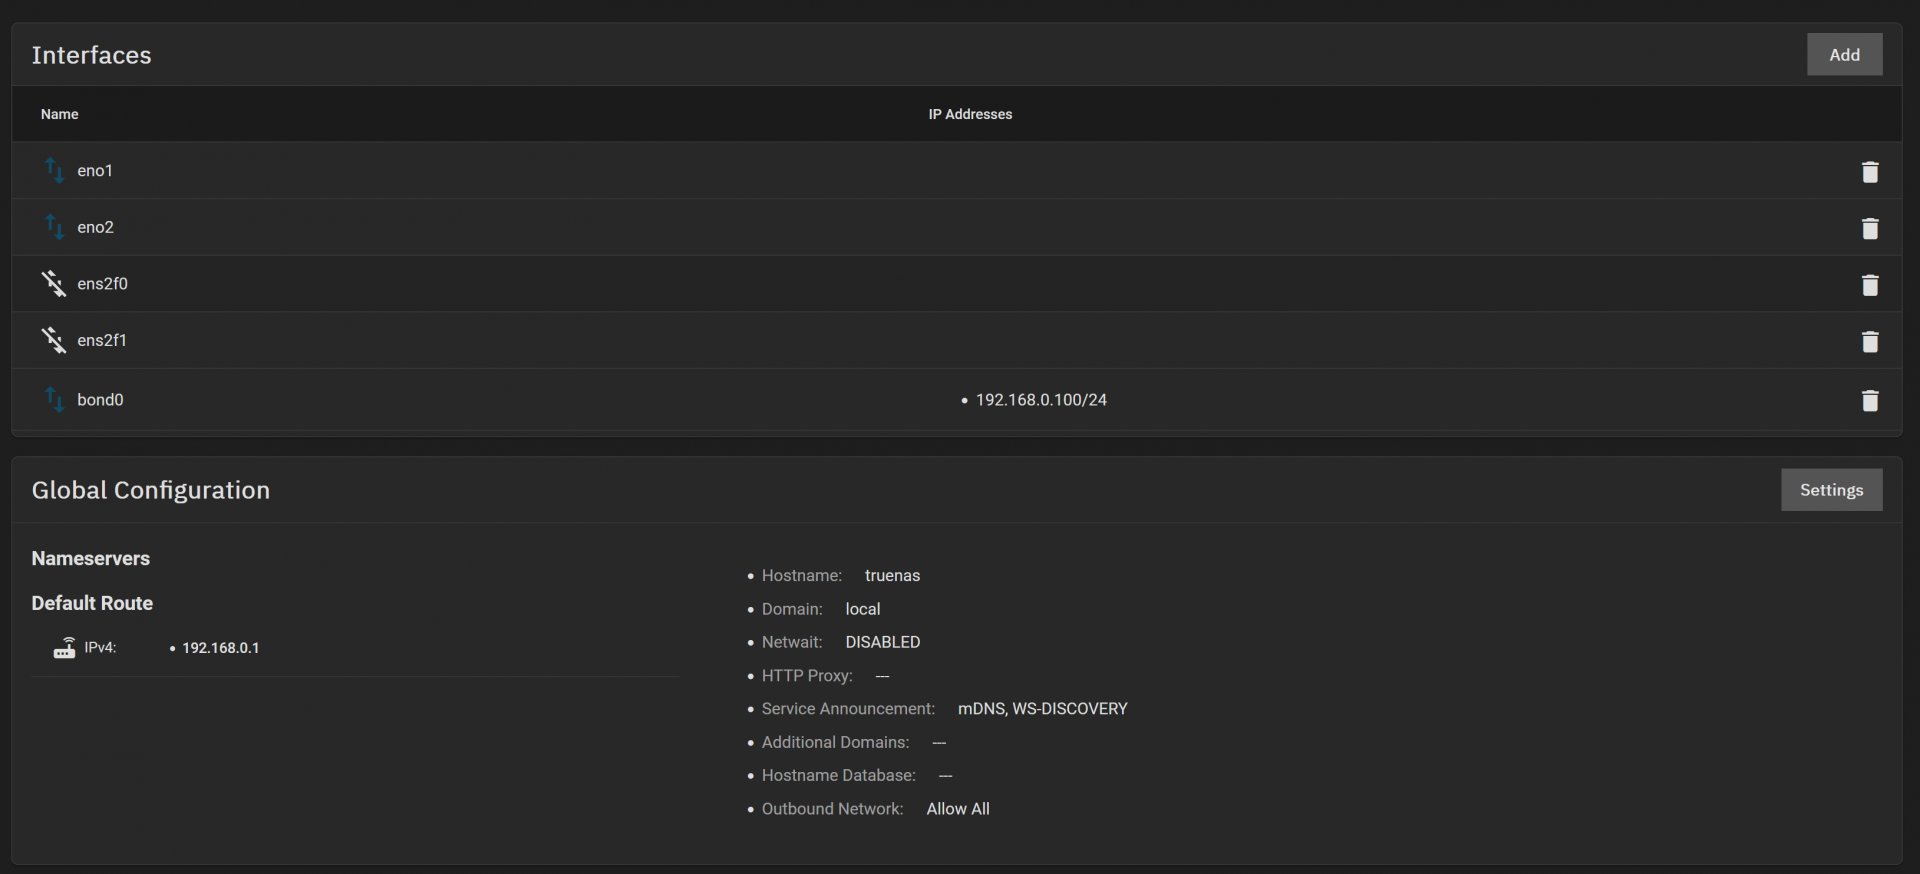Click the ens2f0 disconnected link icon
The height and width of the screenshot is (874, 1920).
coord(54,284)
